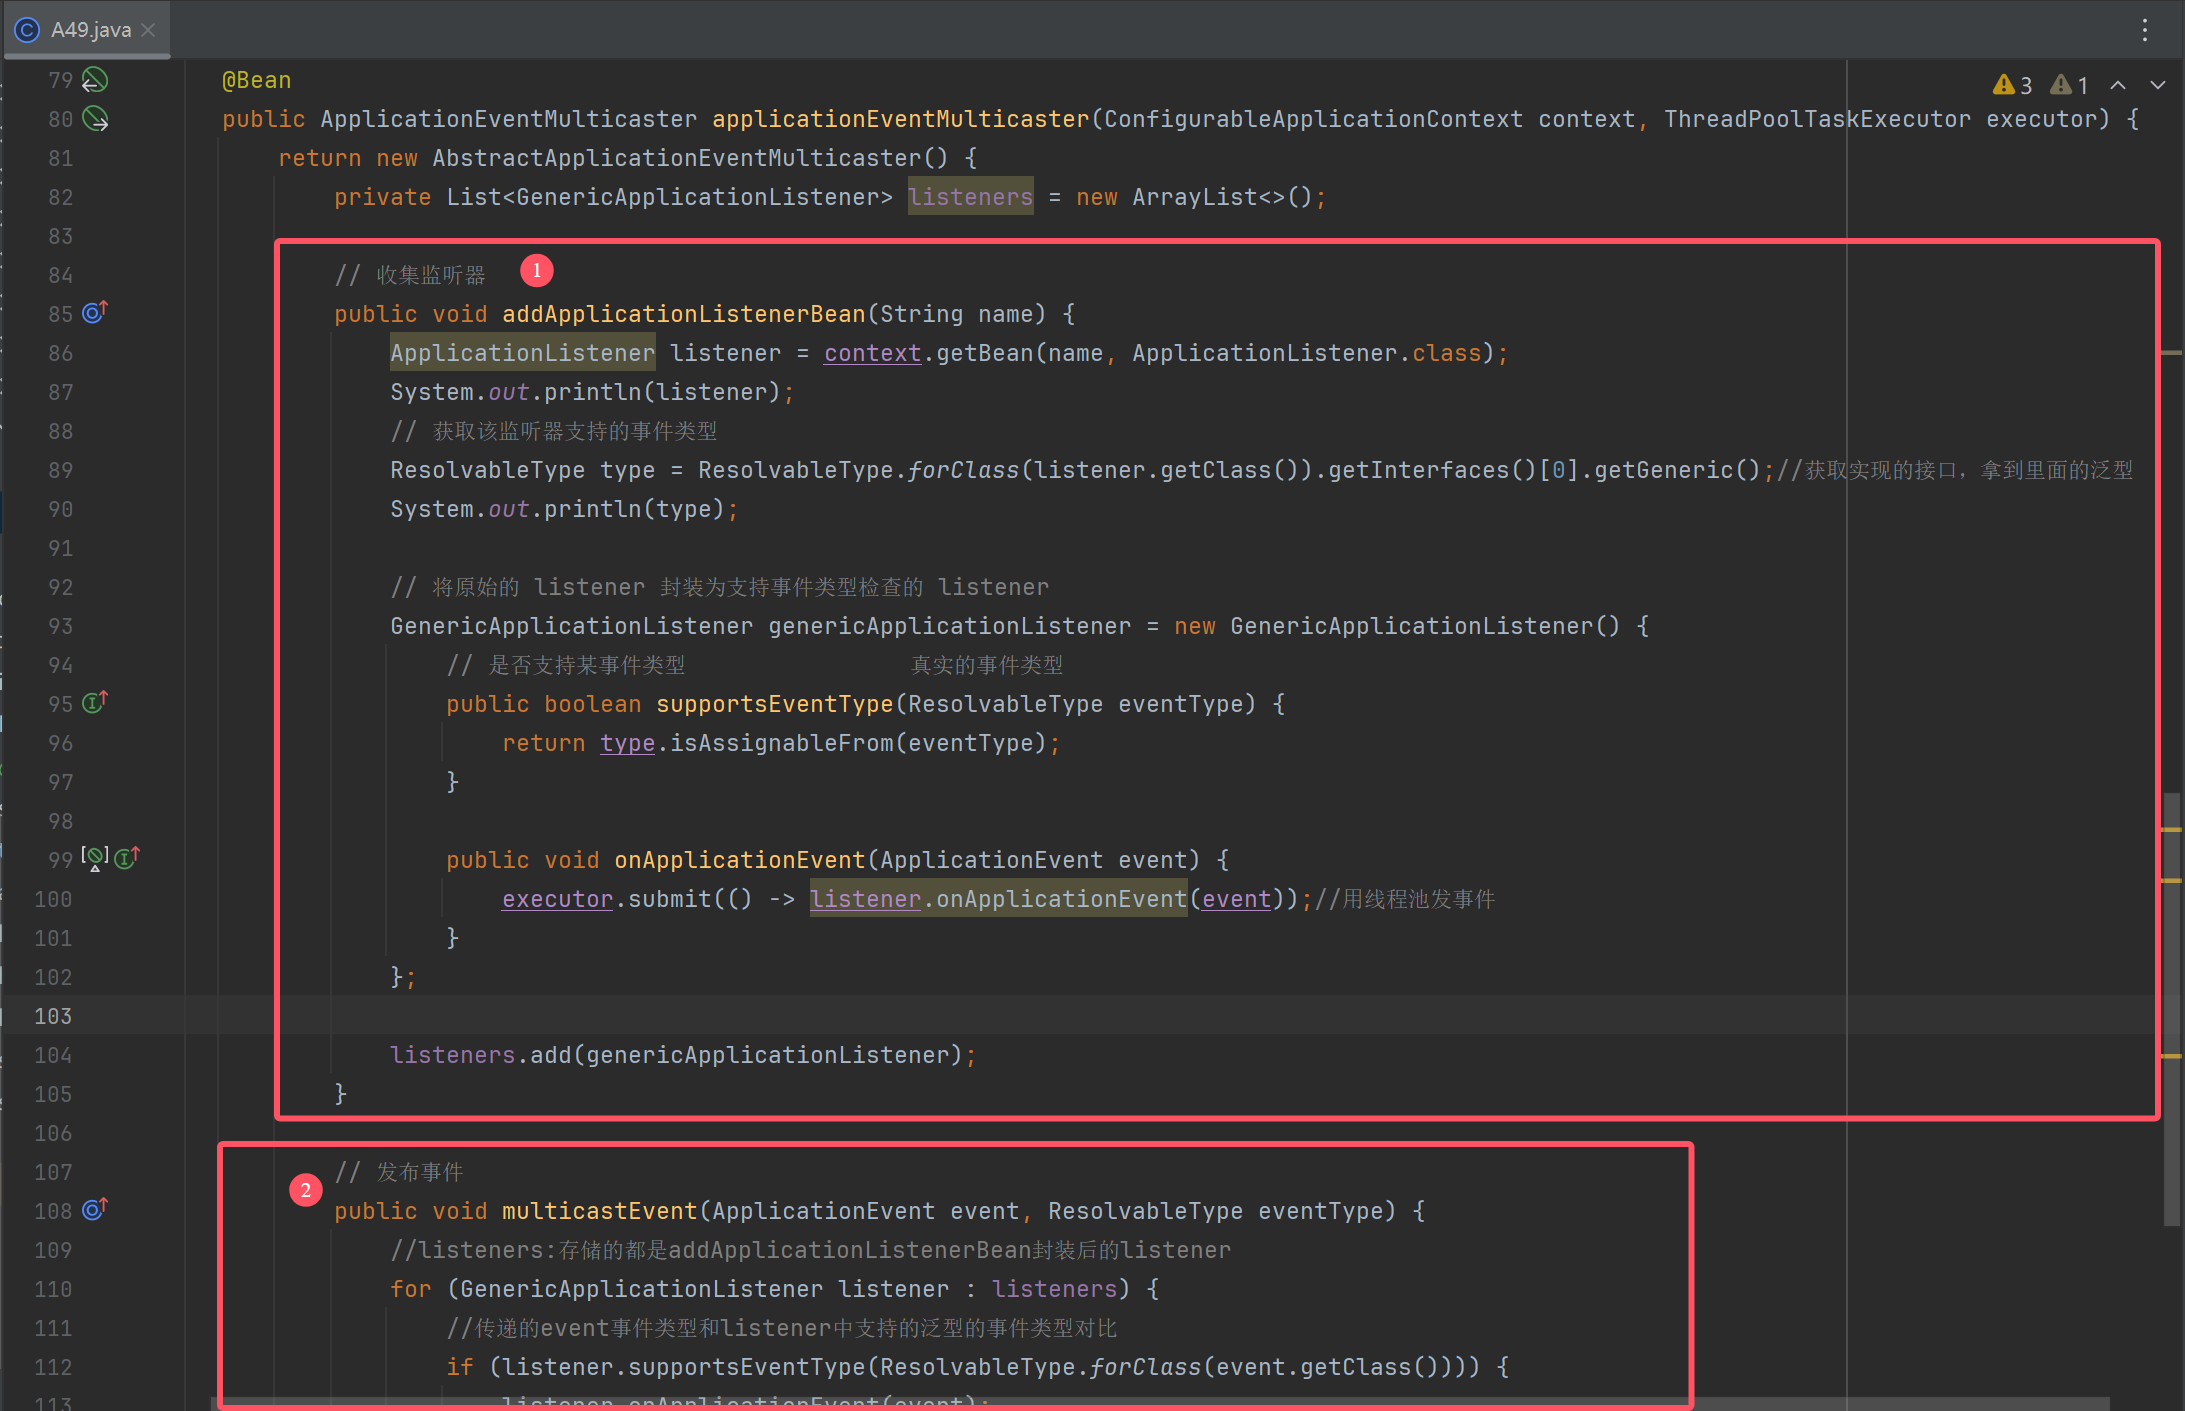This screenshot has width=2185, height=1411.
Task: Click the @Bean annotation on line 79
Action: [256, 80]
